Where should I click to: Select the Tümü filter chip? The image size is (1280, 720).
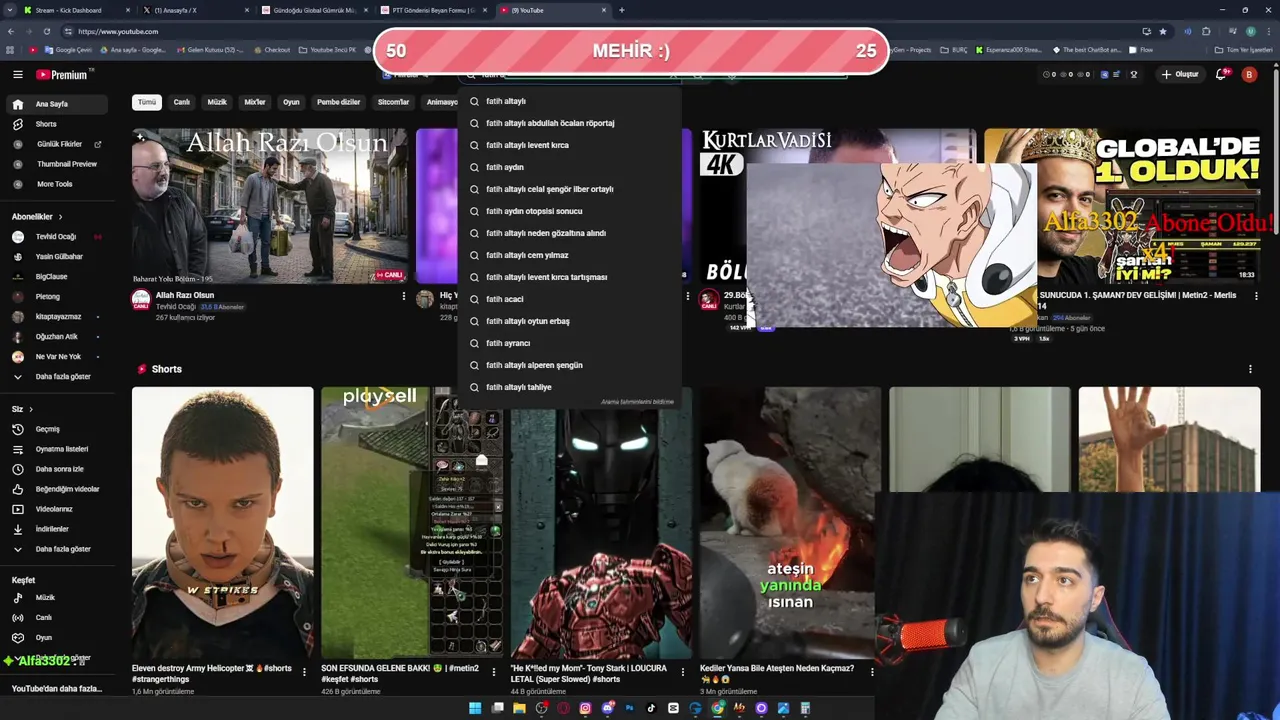[x=147, y=102]
